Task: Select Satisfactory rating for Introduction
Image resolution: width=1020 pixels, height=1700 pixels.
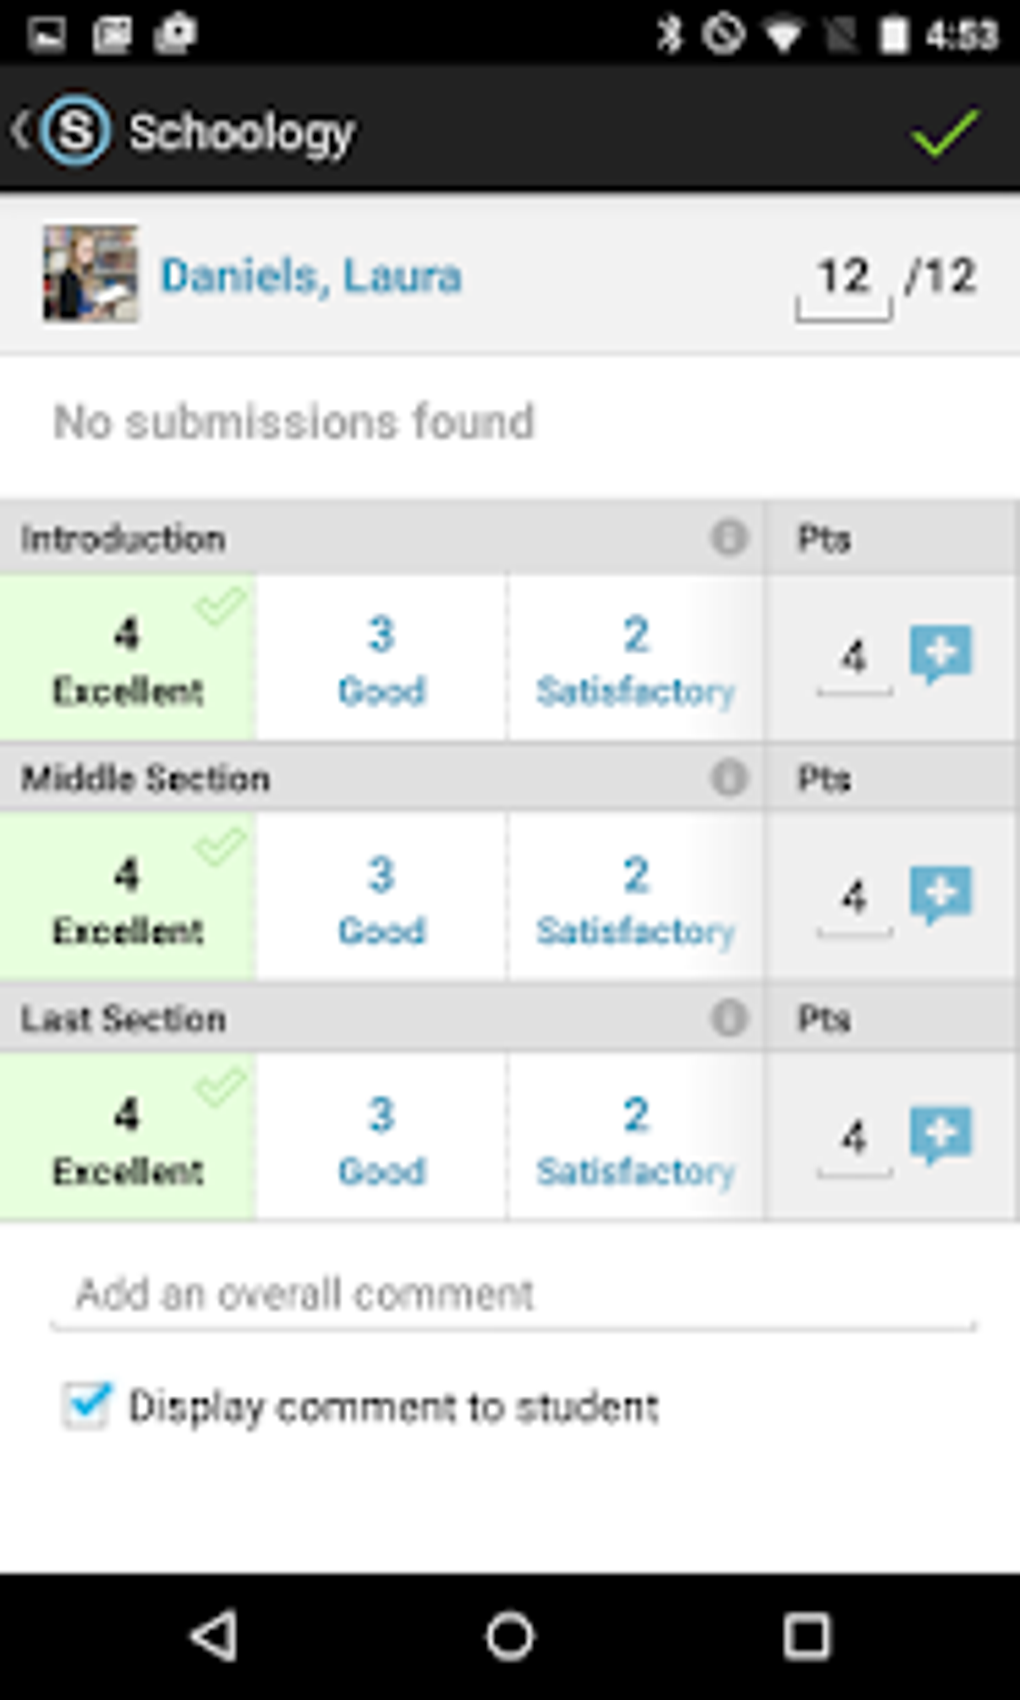Action: click(636, 657)
